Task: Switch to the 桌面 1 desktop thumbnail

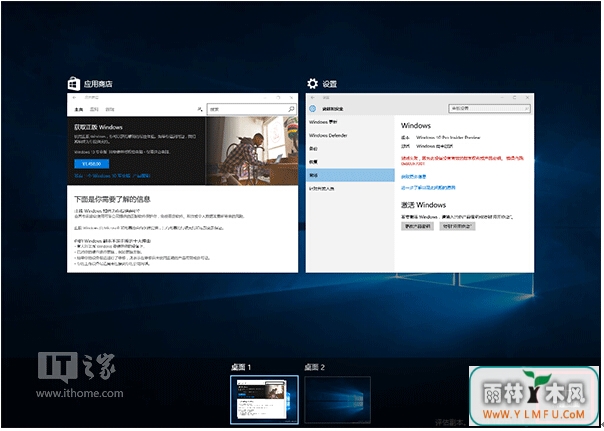Action: pyautogui.click(x=264, y=400)
